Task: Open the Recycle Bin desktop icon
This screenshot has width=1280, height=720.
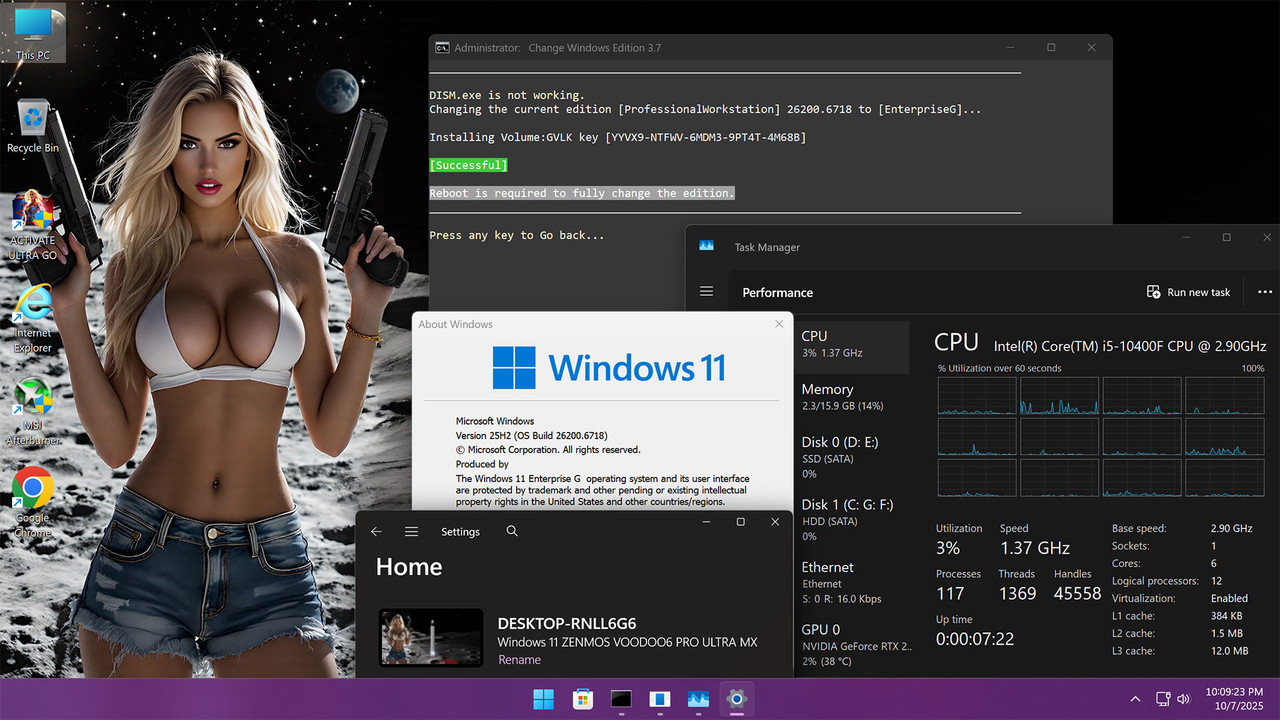Action: pos(33,126)
